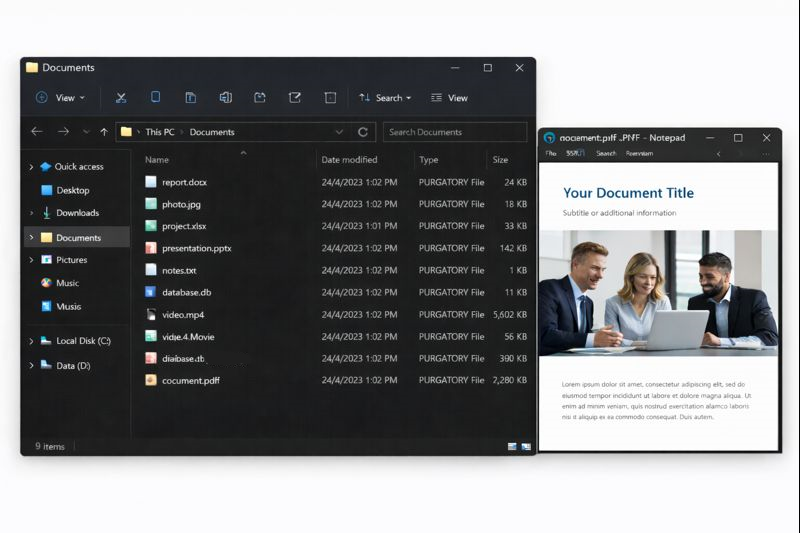Switch to large thumbnails view in status bar

click(x=526, y=446)
